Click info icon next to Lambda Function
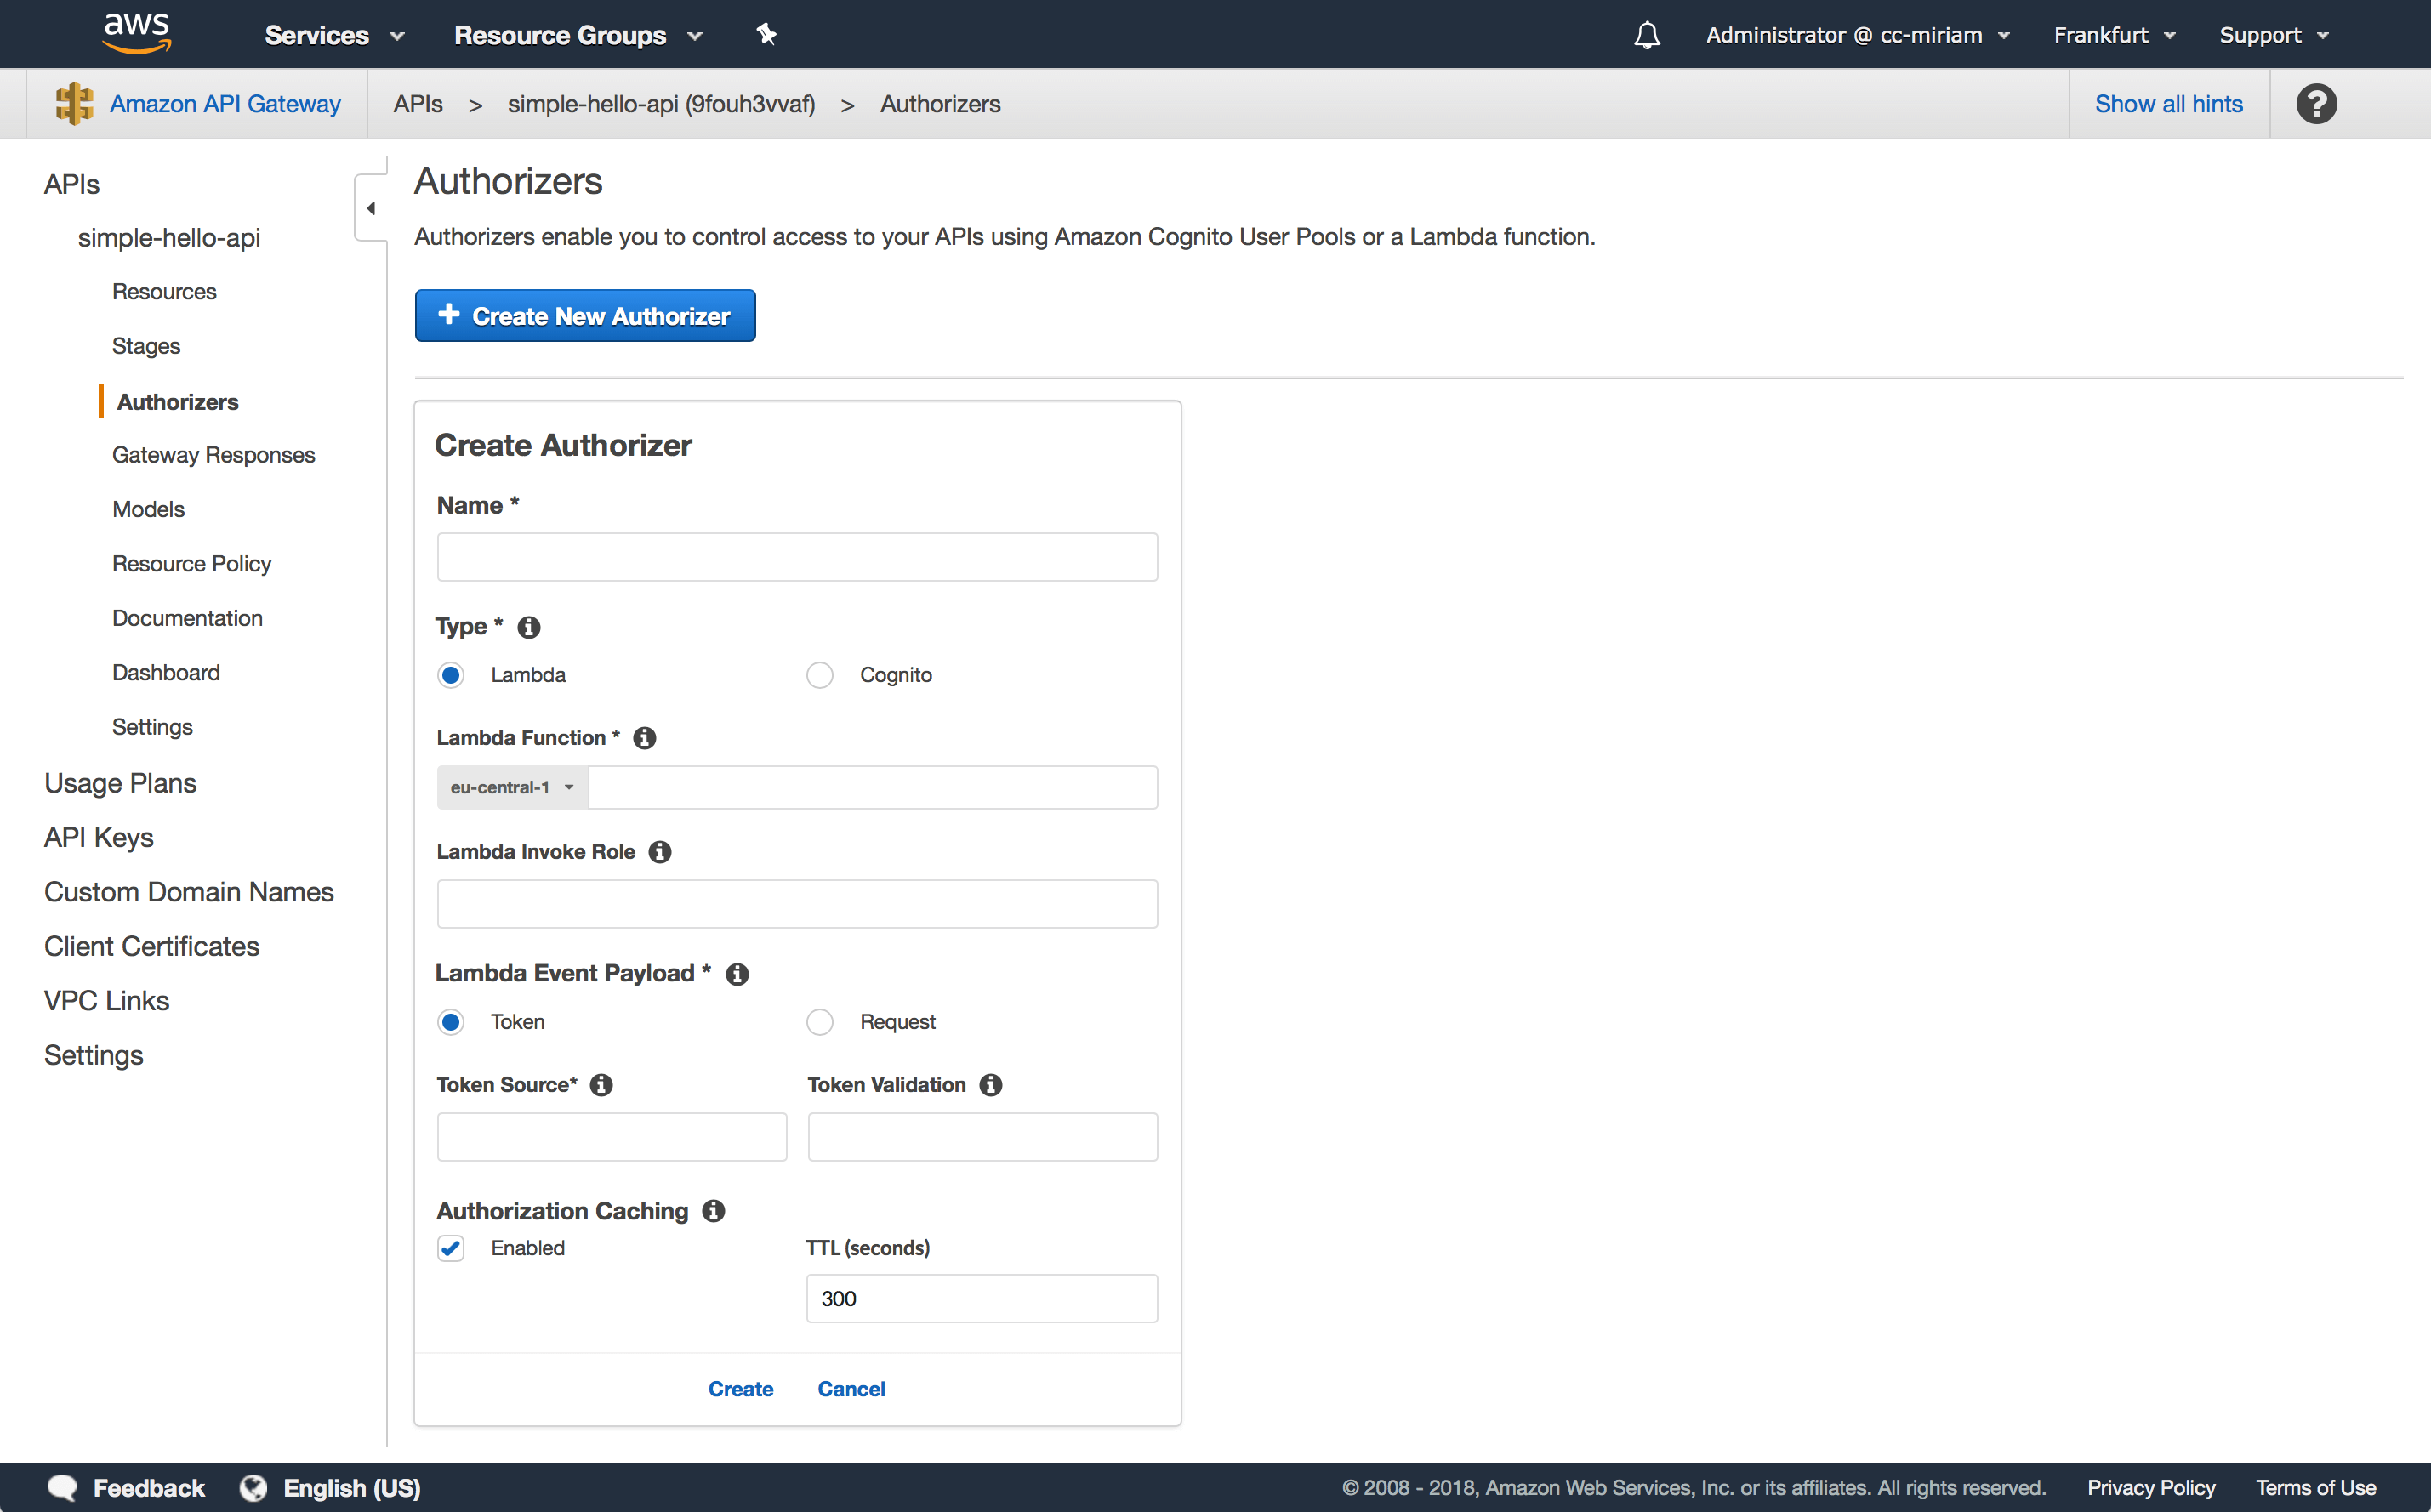2431x1512 pixels. [645, 738]
